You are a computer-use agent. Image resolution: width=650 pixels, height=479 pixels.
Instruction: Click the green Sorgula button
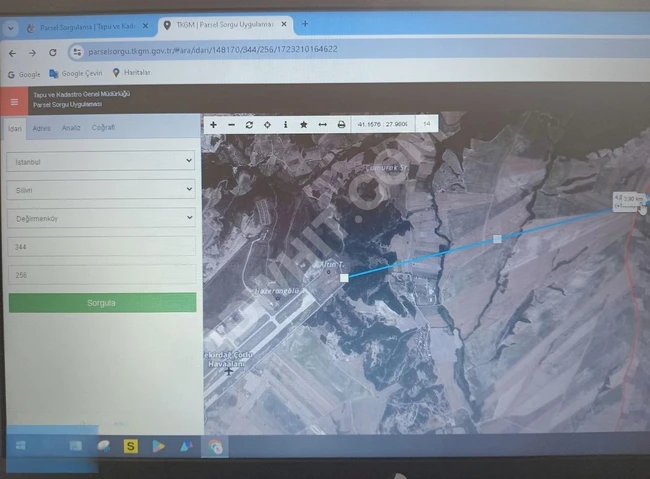tap(102, 303)
